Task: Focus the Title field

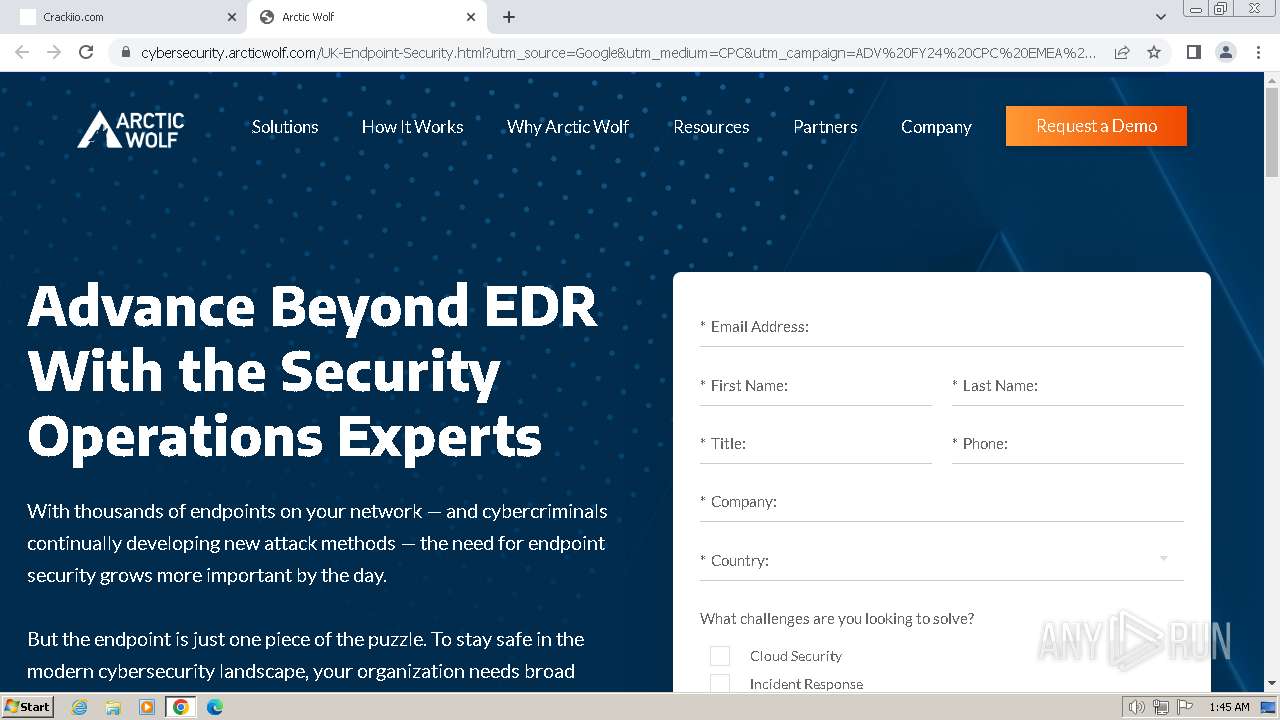Action: (x=815, y=444)
